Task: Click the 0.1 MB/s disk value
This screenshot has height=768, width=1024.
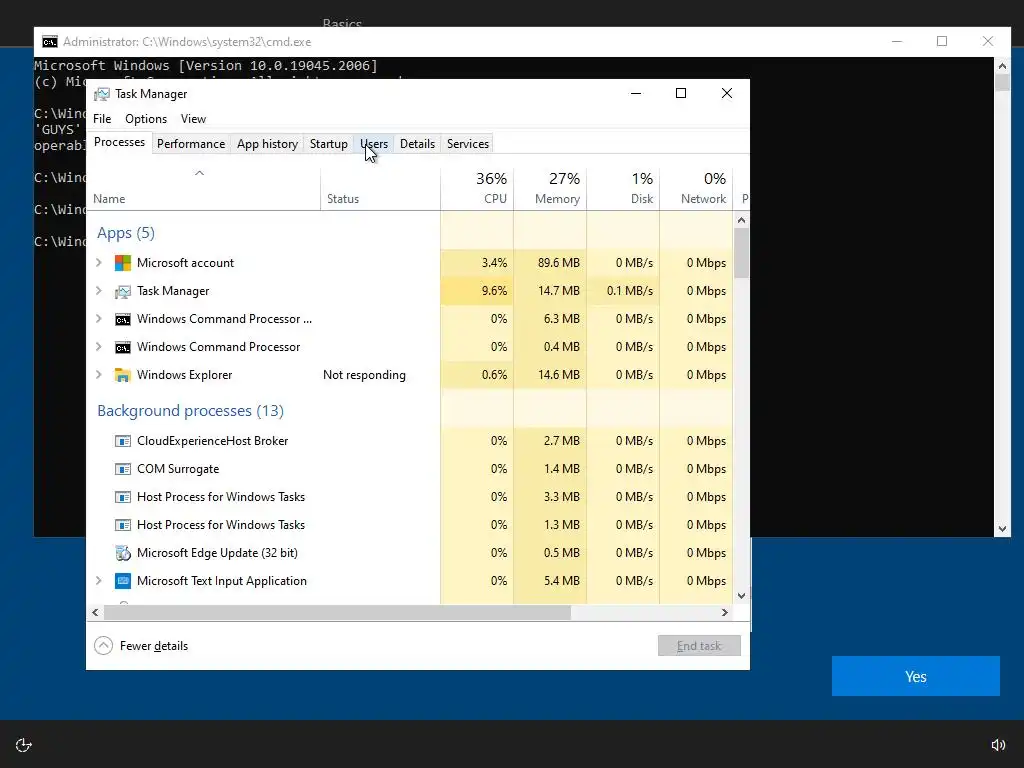Action: pyautogui.click(x=630, y=291)
